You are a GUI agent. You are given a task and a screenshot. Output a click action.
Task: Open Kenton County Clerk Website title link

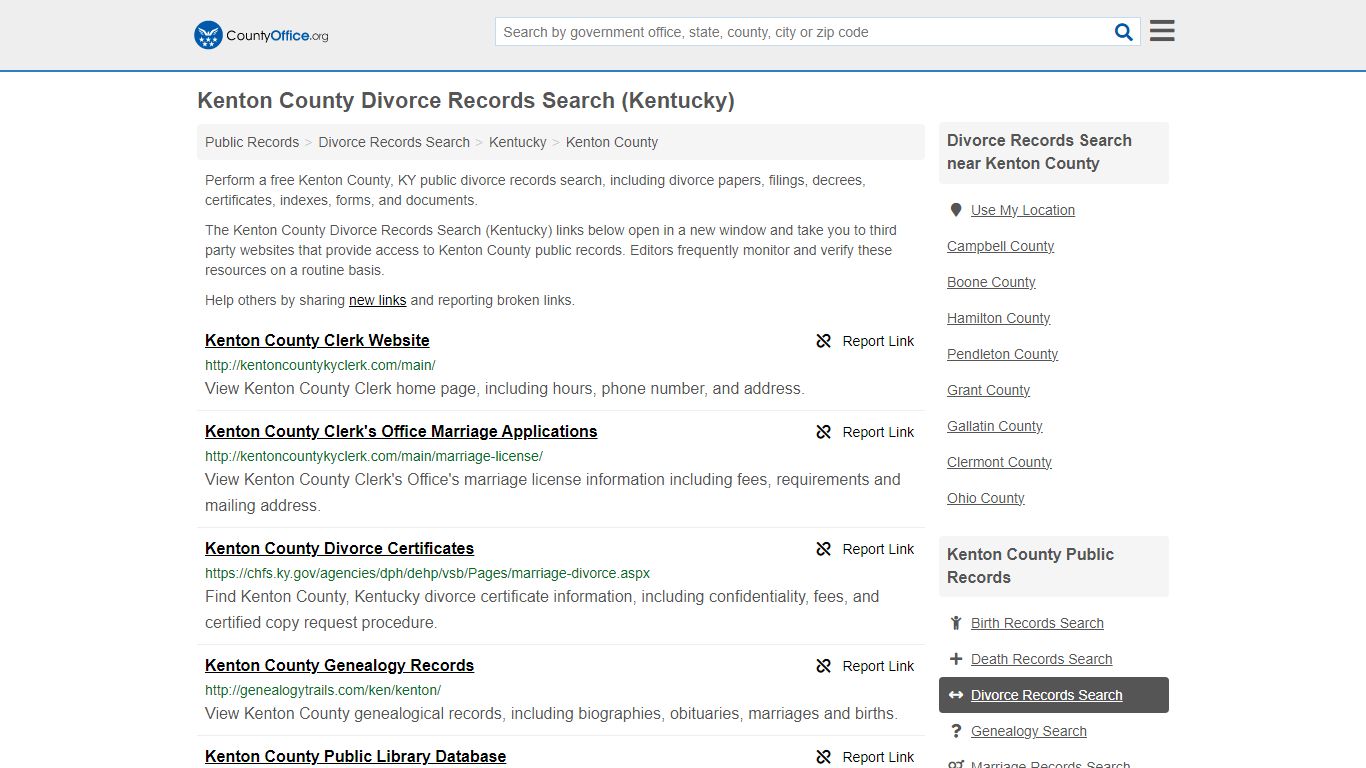coord(317,340)
